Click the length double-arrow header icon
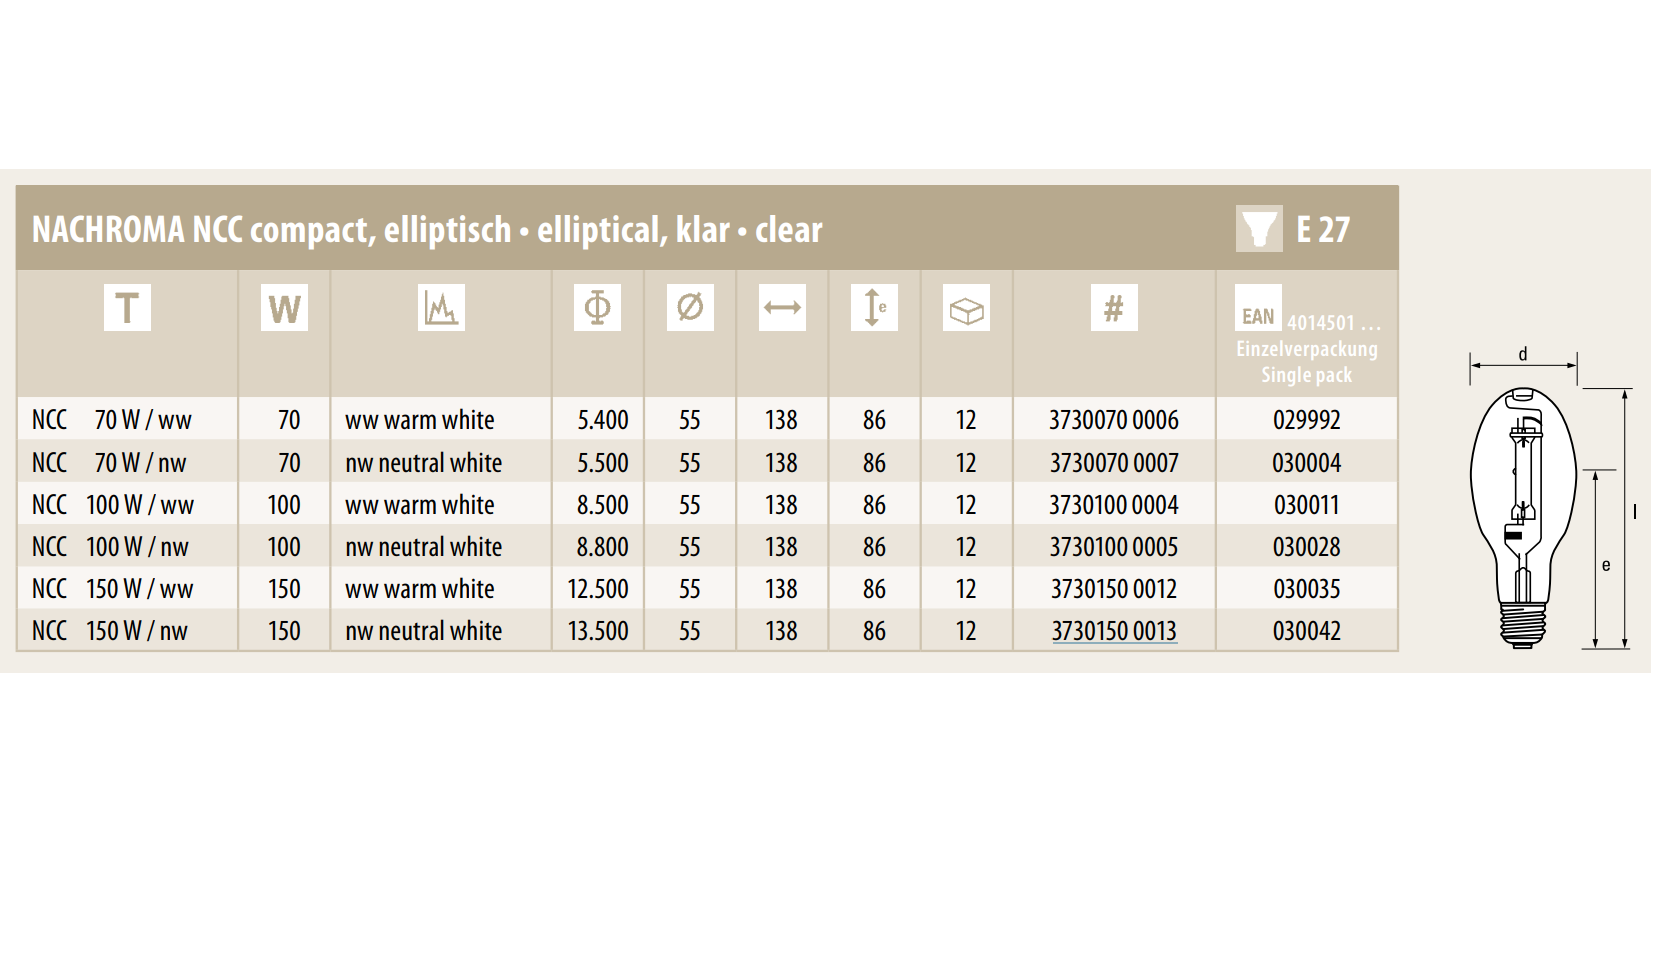1654x975 pixels. coord(782,307)
